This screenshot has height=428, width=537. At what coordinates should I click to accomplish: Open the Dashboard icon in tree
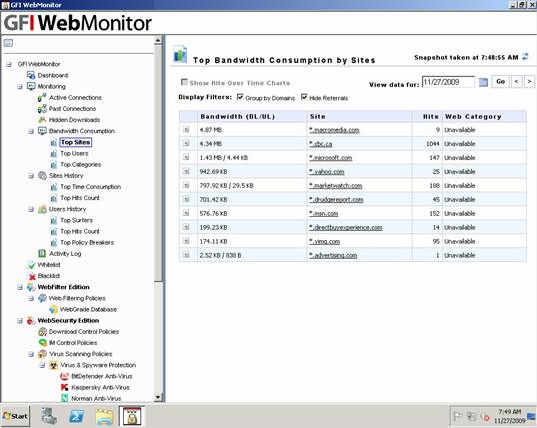click(31, 75)
